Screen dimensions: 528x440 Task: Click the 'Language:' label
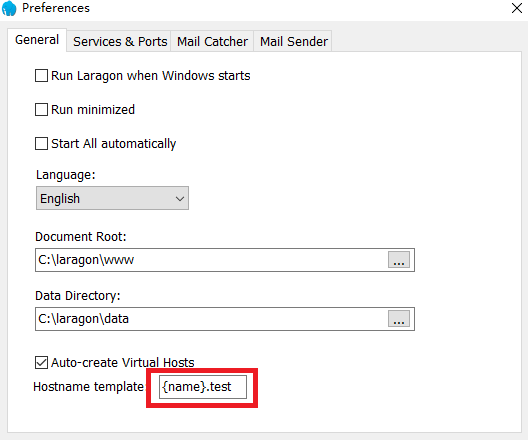pyautogui.click(x=66, y=175)
